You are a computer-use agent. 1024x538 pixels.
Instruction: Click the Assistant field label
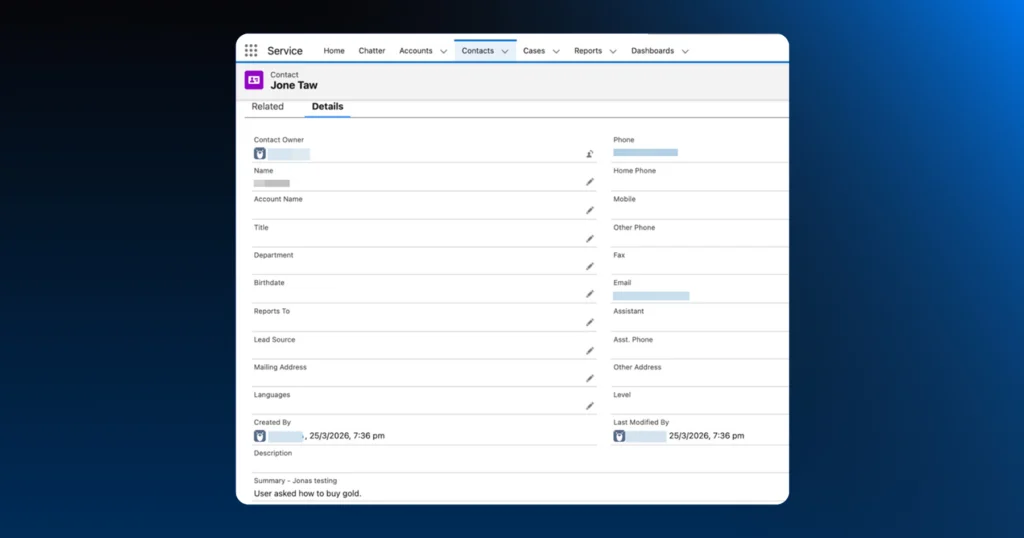tap(628, 311)
